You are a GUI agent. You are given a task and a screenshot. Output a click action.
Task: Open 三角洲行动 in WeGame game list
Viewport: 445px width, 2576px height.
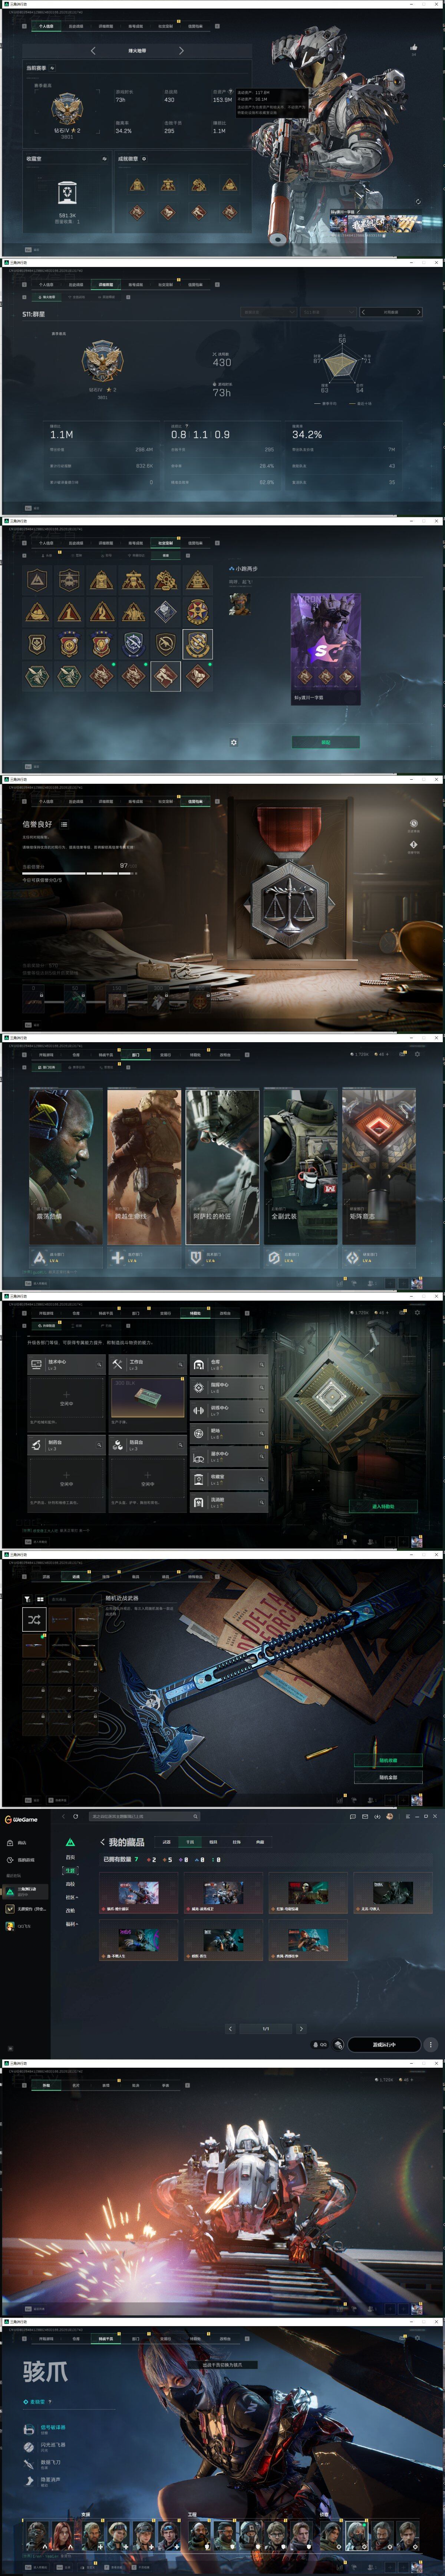(24, 1892)
